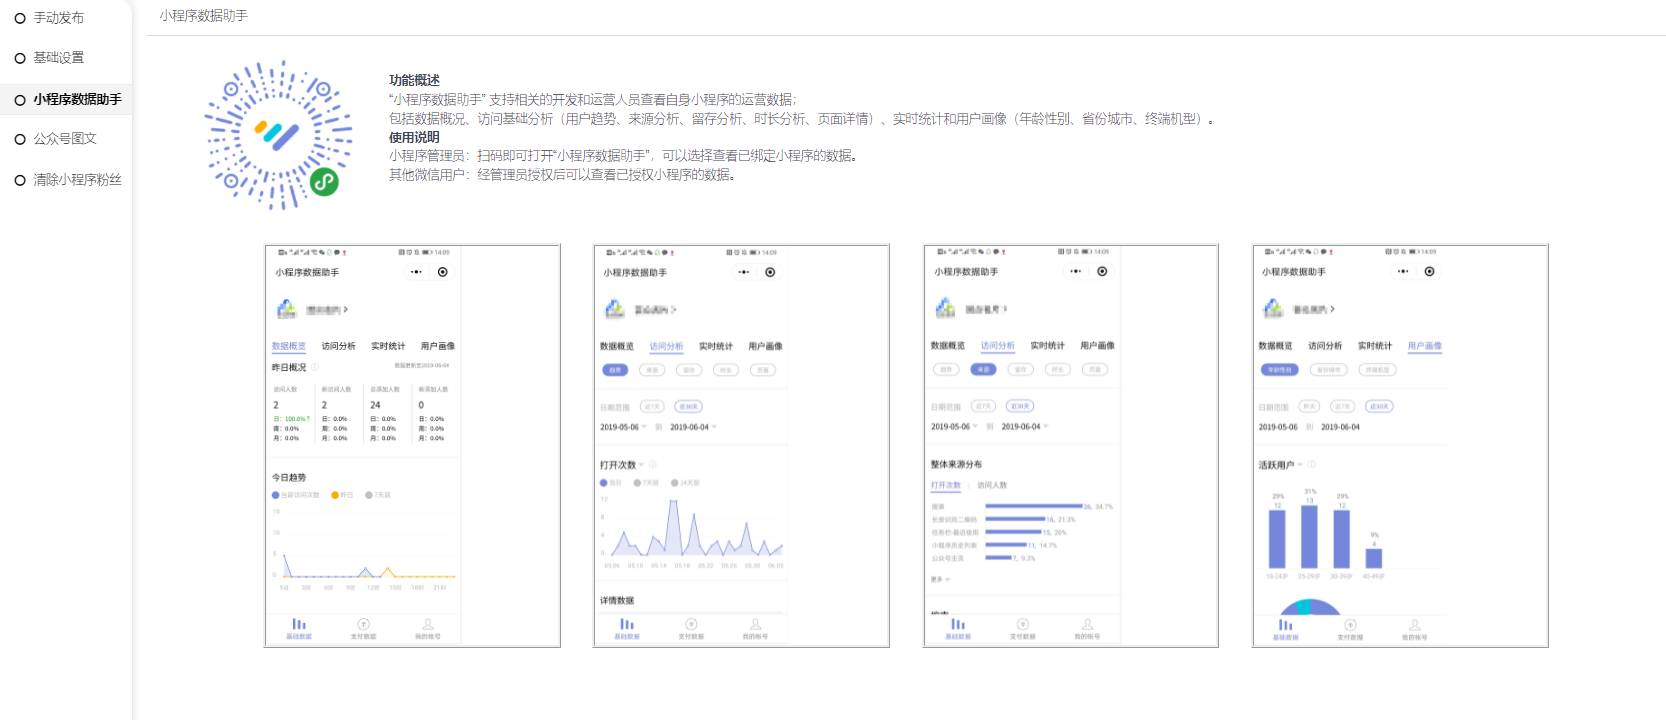Select the 年龄性别 pill in fourth screenshot
Screen dimensions: 1666x720
(x=1279, y=370)
